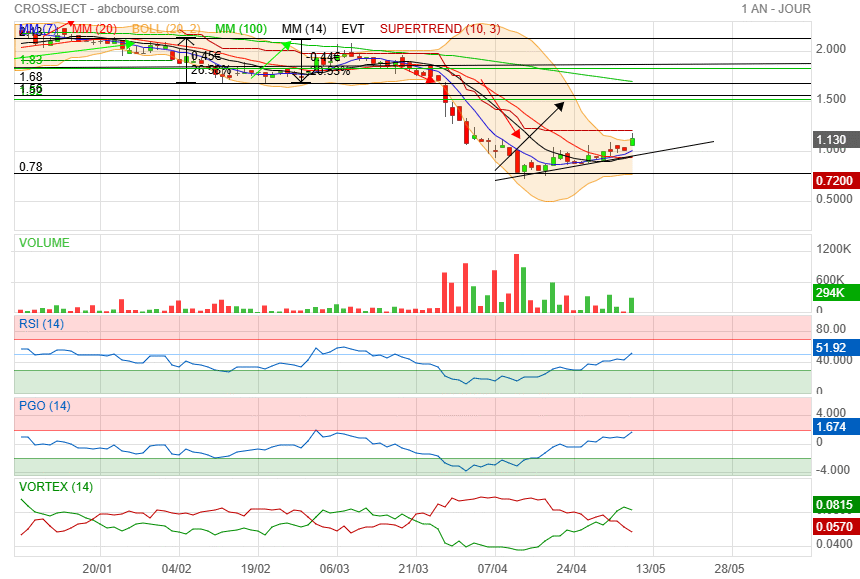Click the green "1.83" level label
860x579 pixels.
[31, 60]
